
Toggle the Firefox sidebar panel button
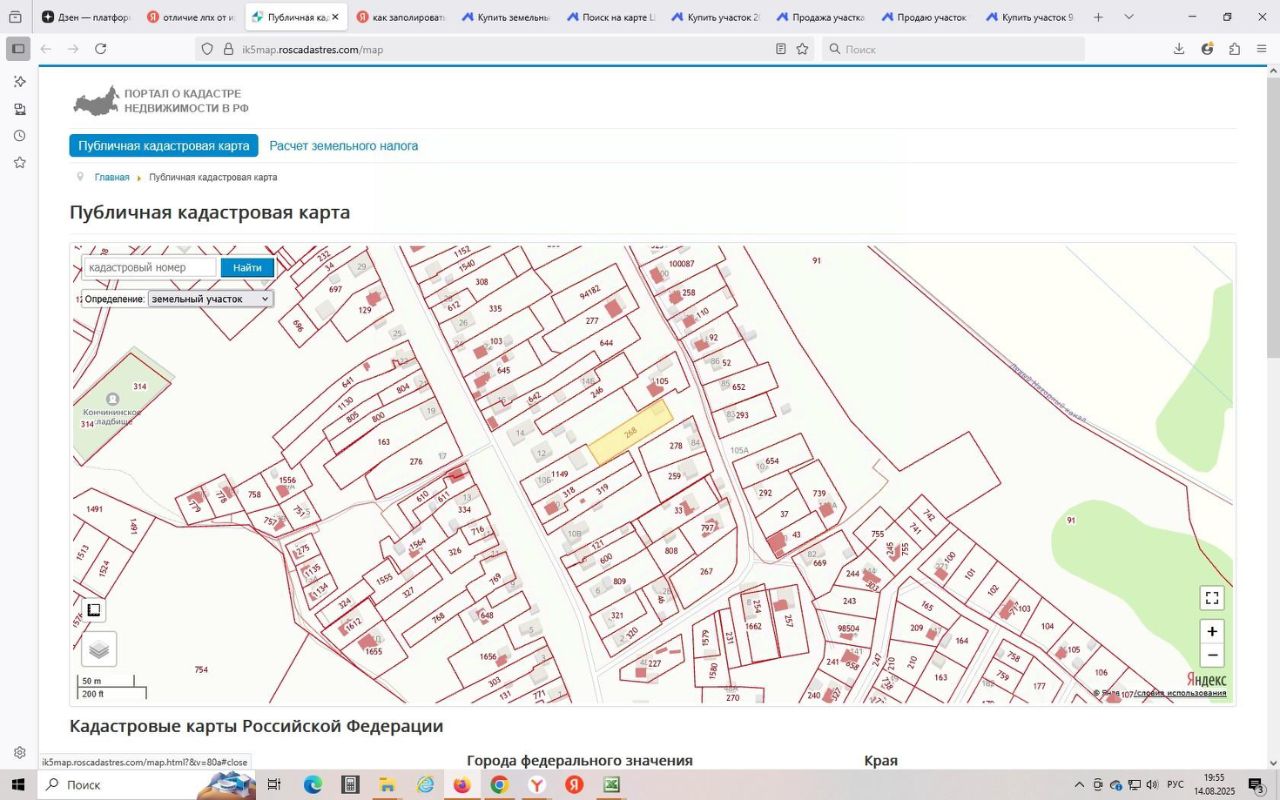18,49
